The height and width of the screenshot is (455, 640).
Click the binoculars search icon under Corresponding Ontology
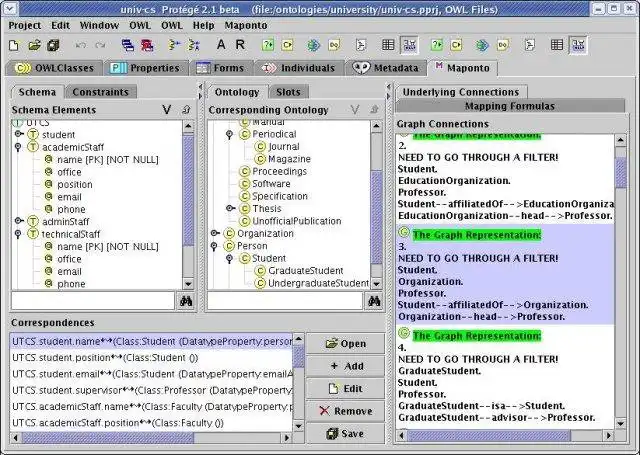[374, 301]
